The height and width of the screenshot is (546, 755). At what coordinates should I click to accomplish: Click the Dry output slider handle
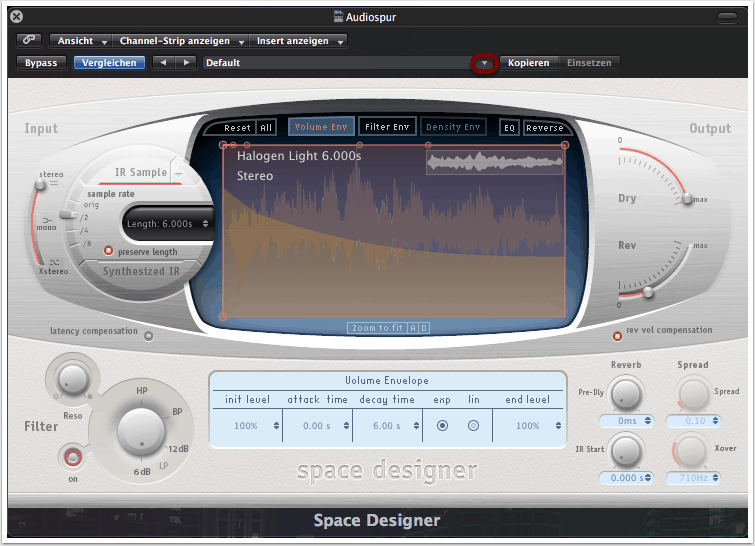(x=687, y=200)
